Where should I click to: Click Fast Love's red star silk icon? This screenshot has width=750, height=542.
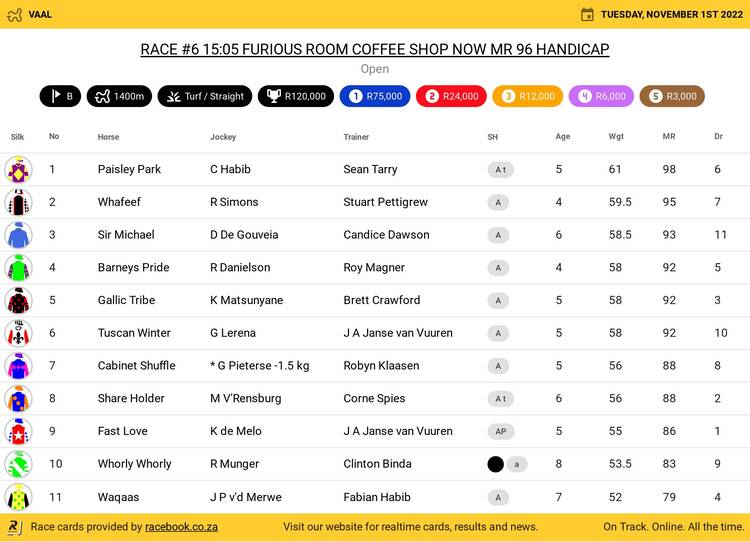(18, 431)
